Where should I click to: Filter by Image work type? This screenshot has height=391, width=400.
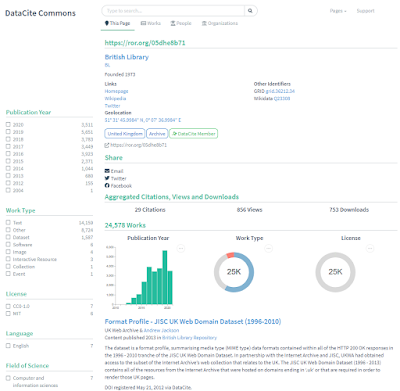[8, 252]
